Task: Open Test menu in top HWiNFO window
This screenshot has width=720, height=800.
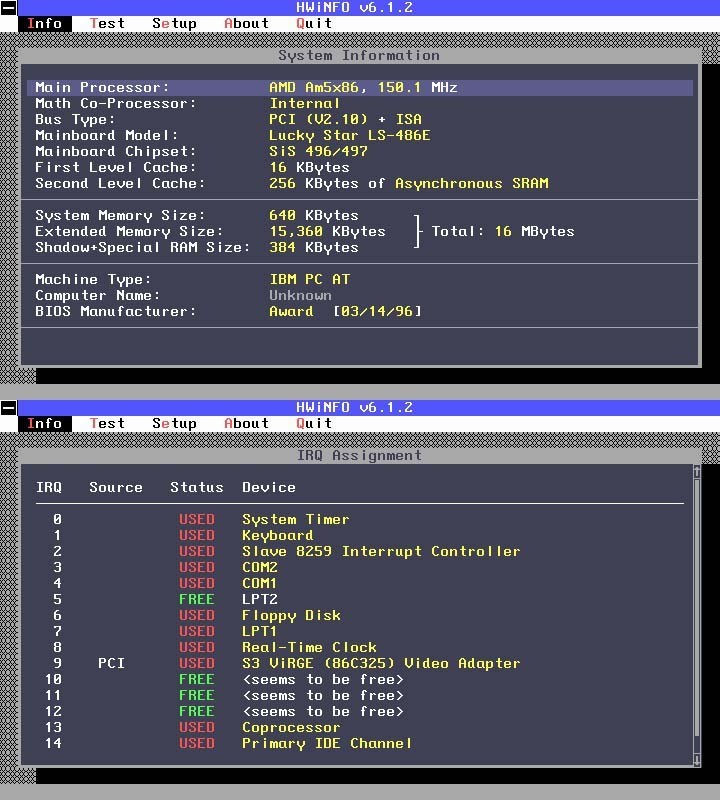Action: pos(107,23)
